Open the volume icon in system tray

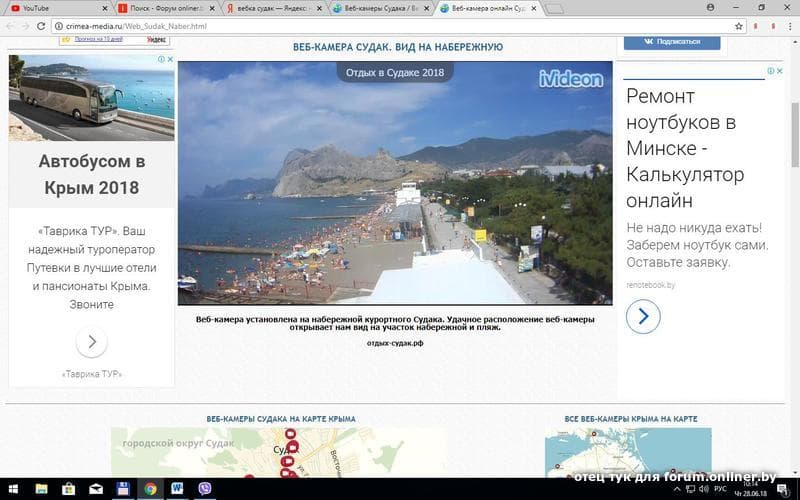pos(704,489)
